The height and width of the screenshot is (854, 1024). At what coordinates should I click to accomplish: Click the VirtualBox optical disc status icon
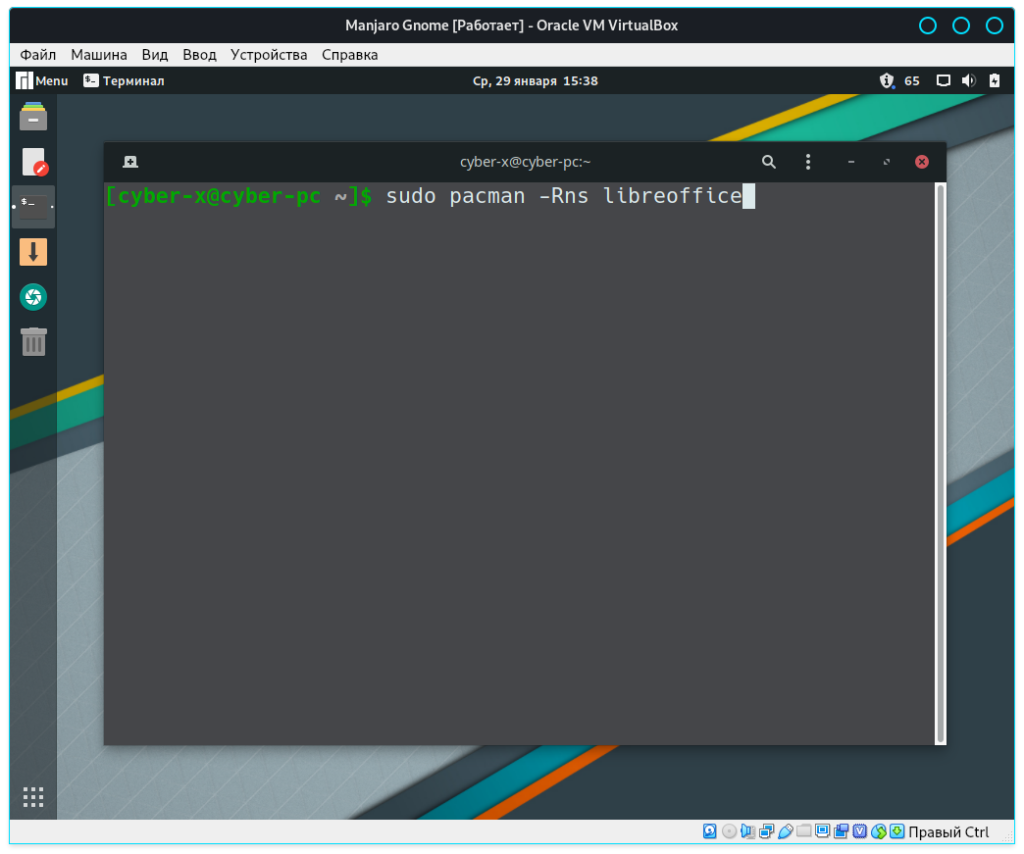tap(729, 831)
